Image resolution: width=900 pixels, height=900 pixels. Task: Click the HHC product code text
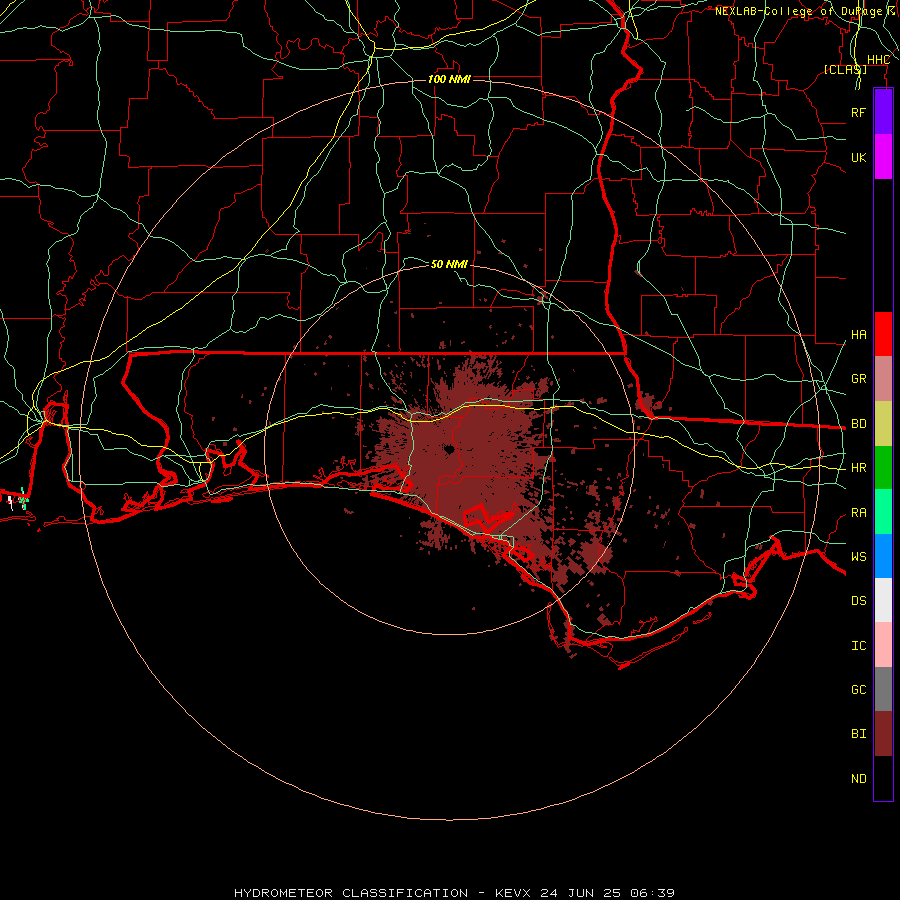pos(878,60)
